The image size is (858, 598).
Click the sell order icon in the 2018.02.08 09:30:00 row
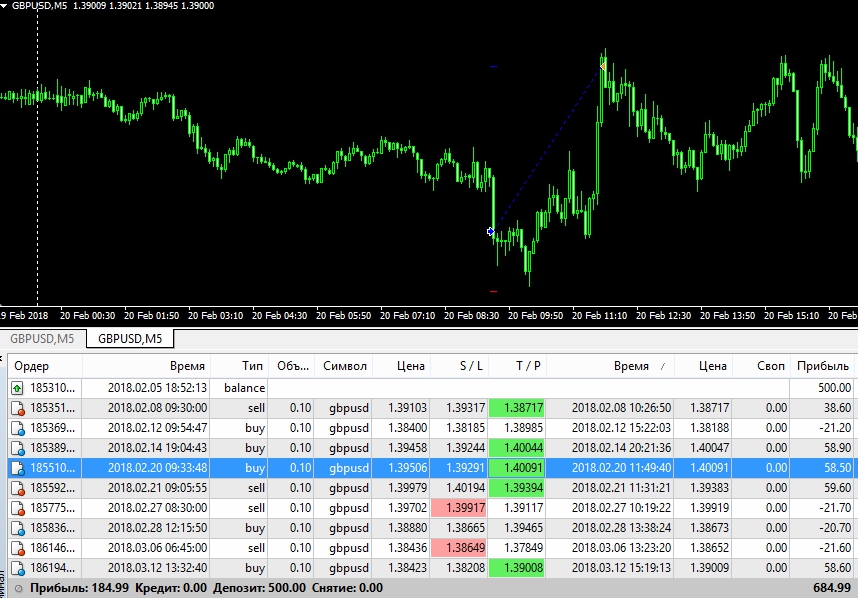(17, 408)
